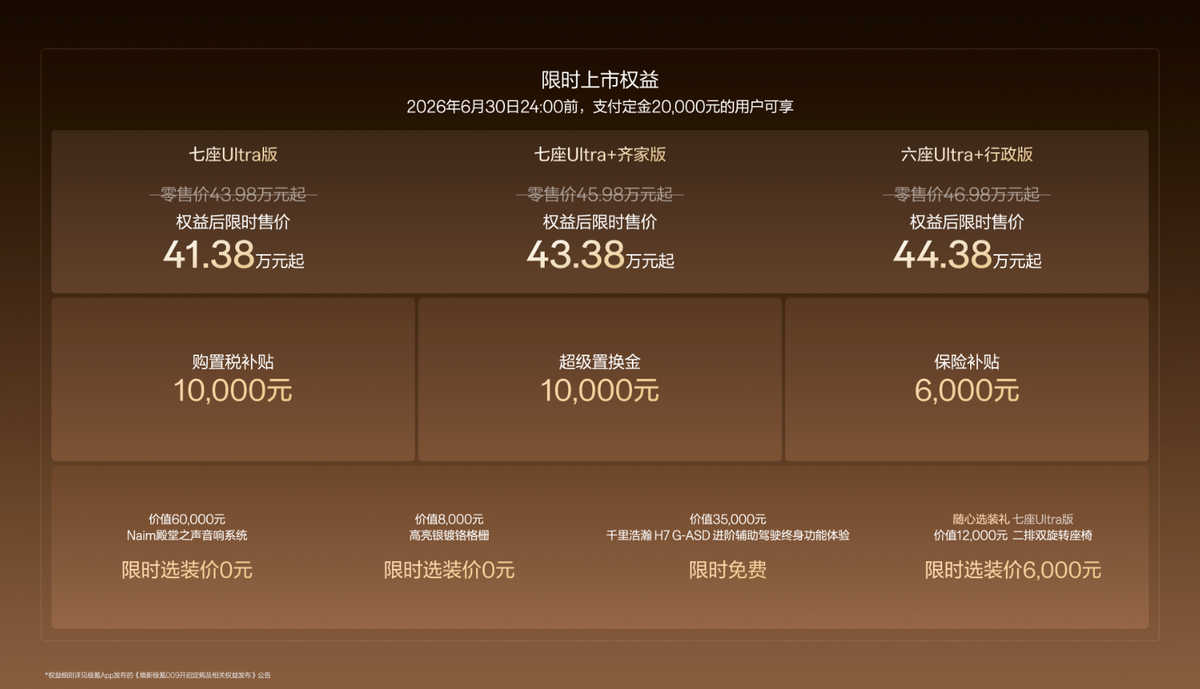Click the '随心选装礼 七座Ultra版' text
Screen dimensions: 1200x689
click(x=1013, y=519)
